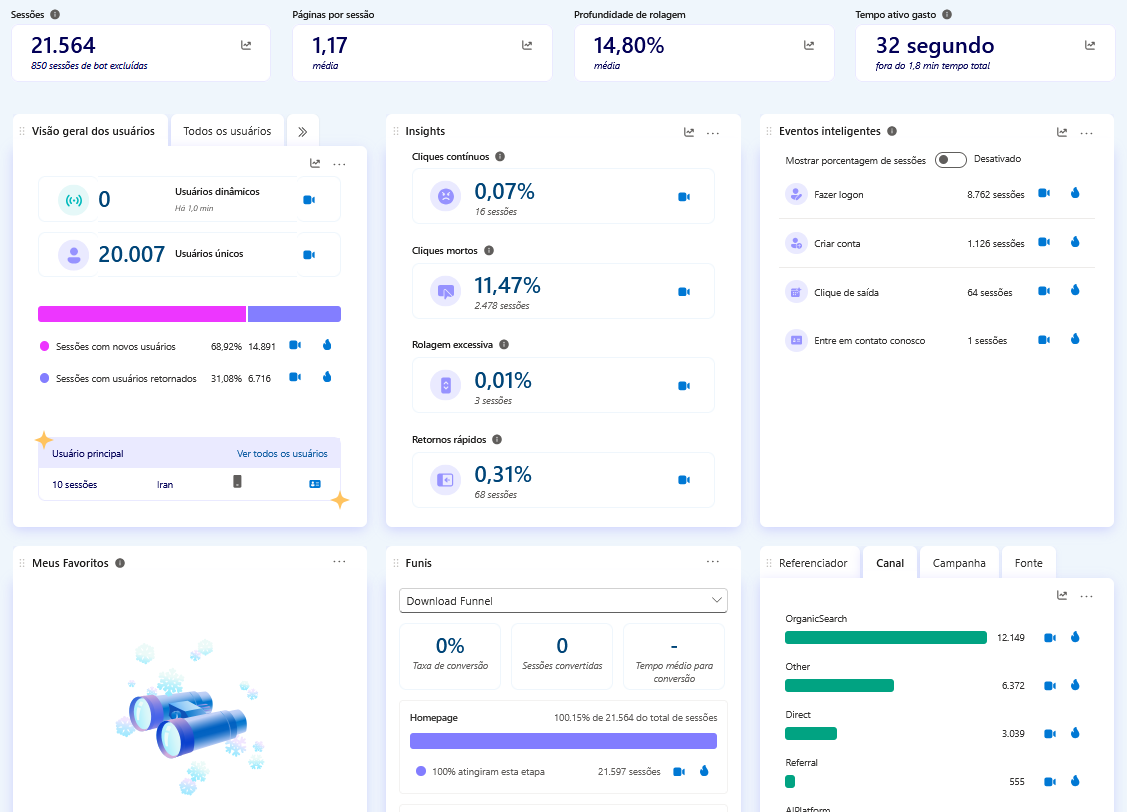Open trend chart for Sessões card
Screen dimensions: 1127x812
point(246,45)
